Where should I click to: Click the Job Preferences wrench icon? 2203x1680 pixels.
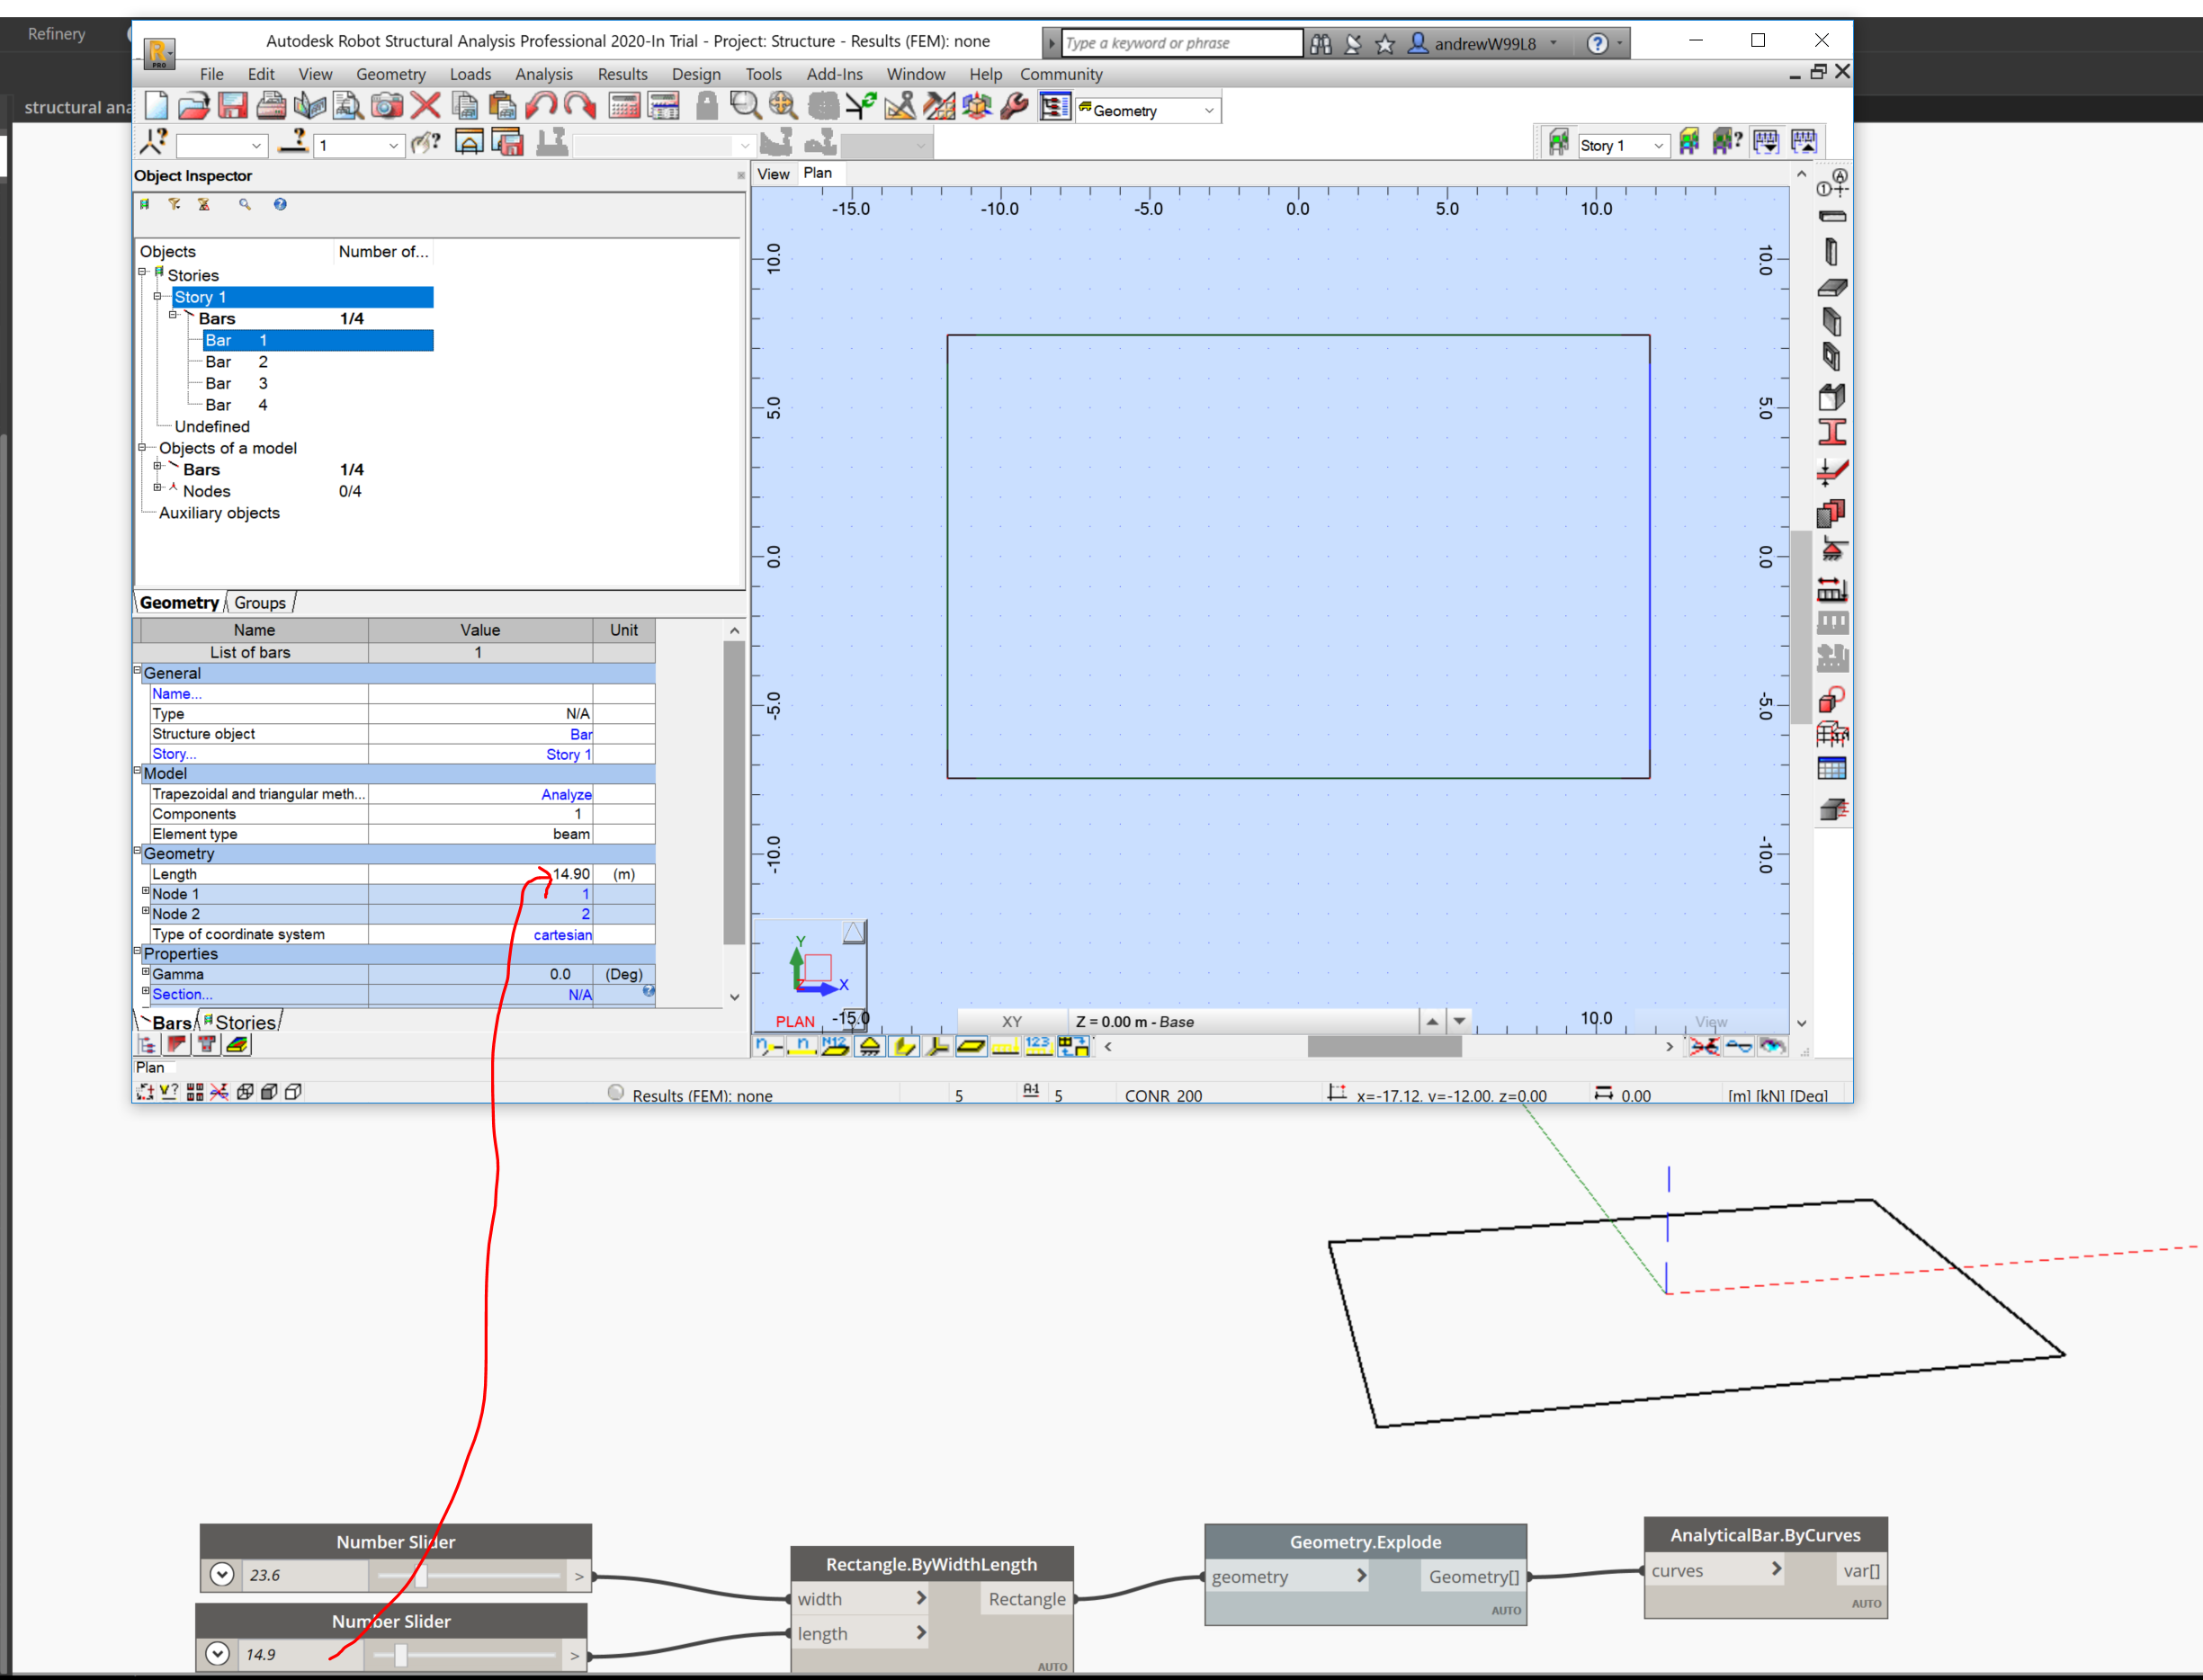(x=1014, y=106)
